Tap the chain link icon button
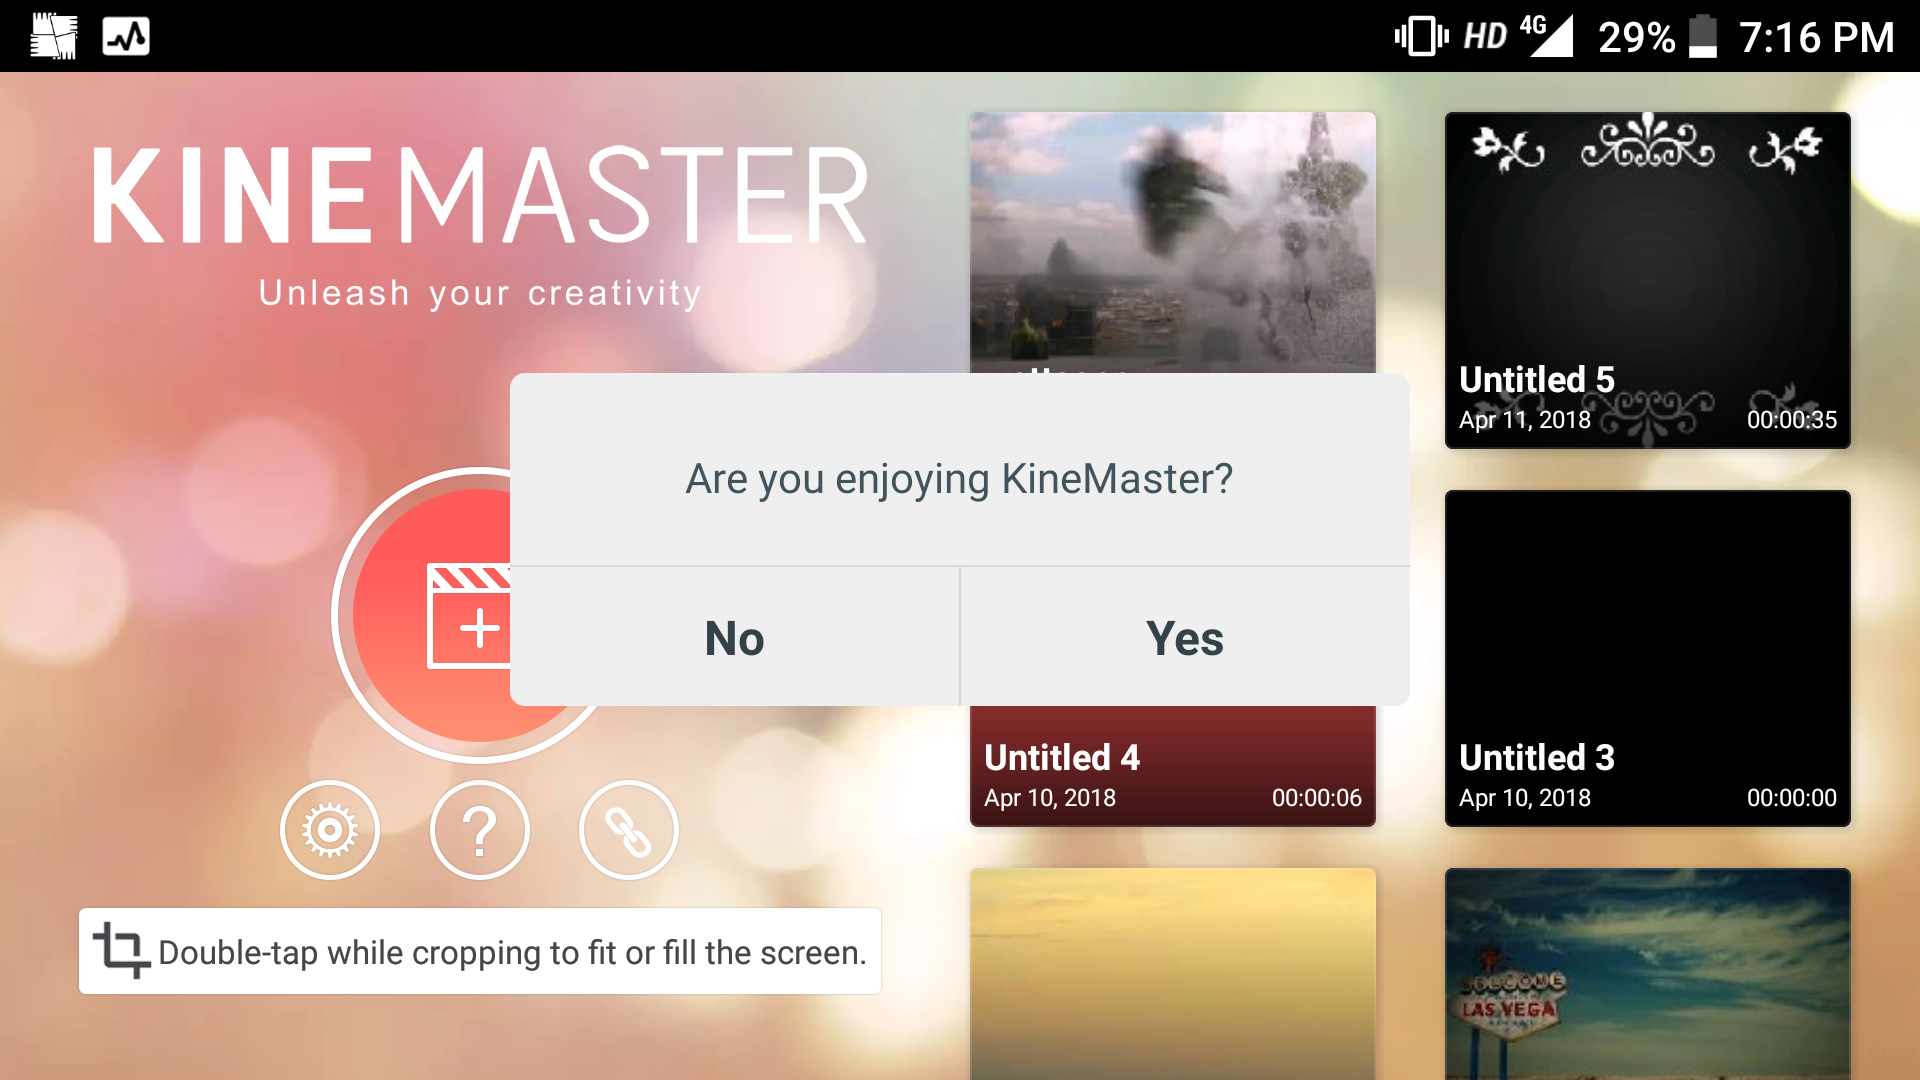 tap(628, 830)
